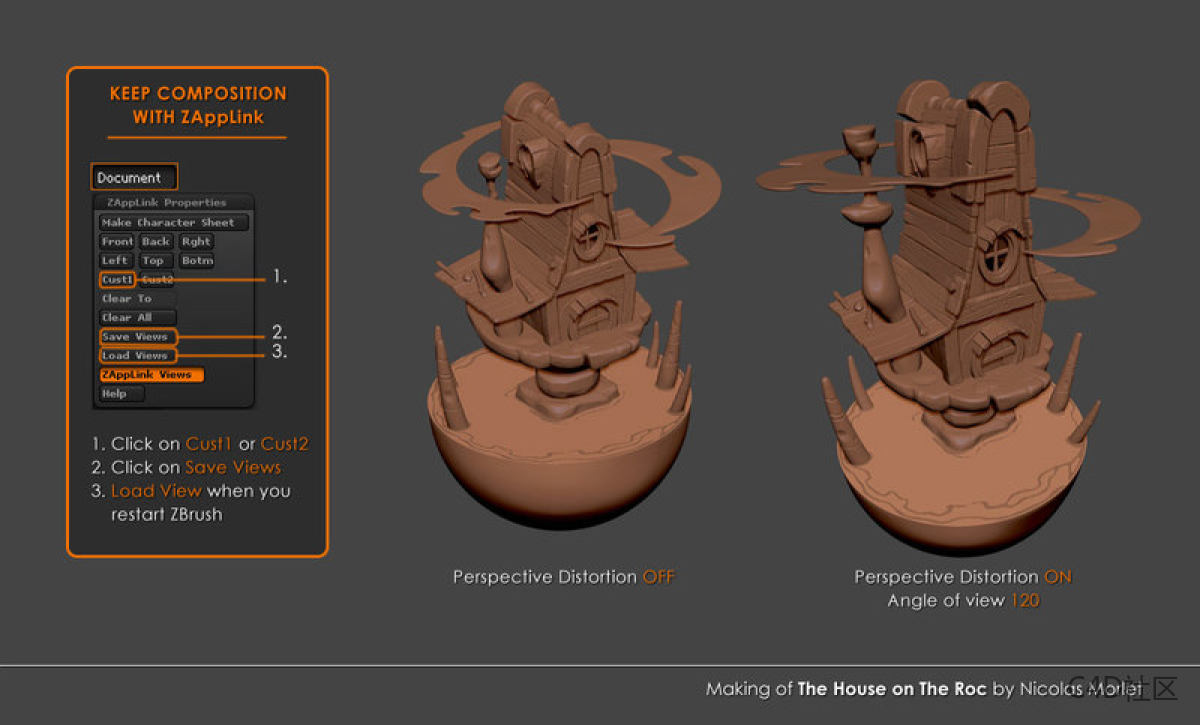Select the Back view slot
The image size is (1200, 725).
click(x=155, y=242)
